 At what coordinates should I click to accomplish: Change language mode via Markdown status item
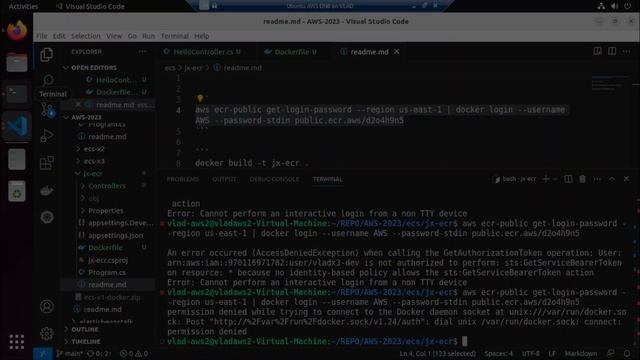pyautogui.click(x=581, y=353)
